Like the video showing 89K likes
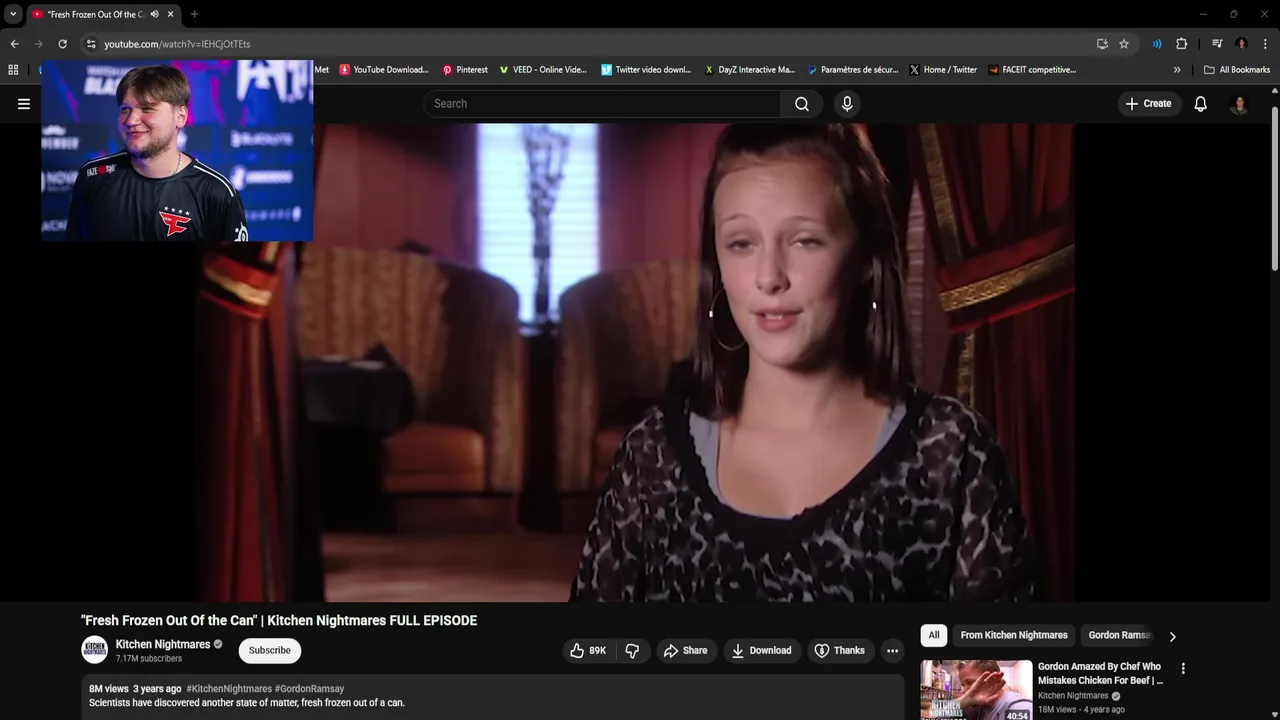Screen dimensions: 1280x720 tap(588, 651)
